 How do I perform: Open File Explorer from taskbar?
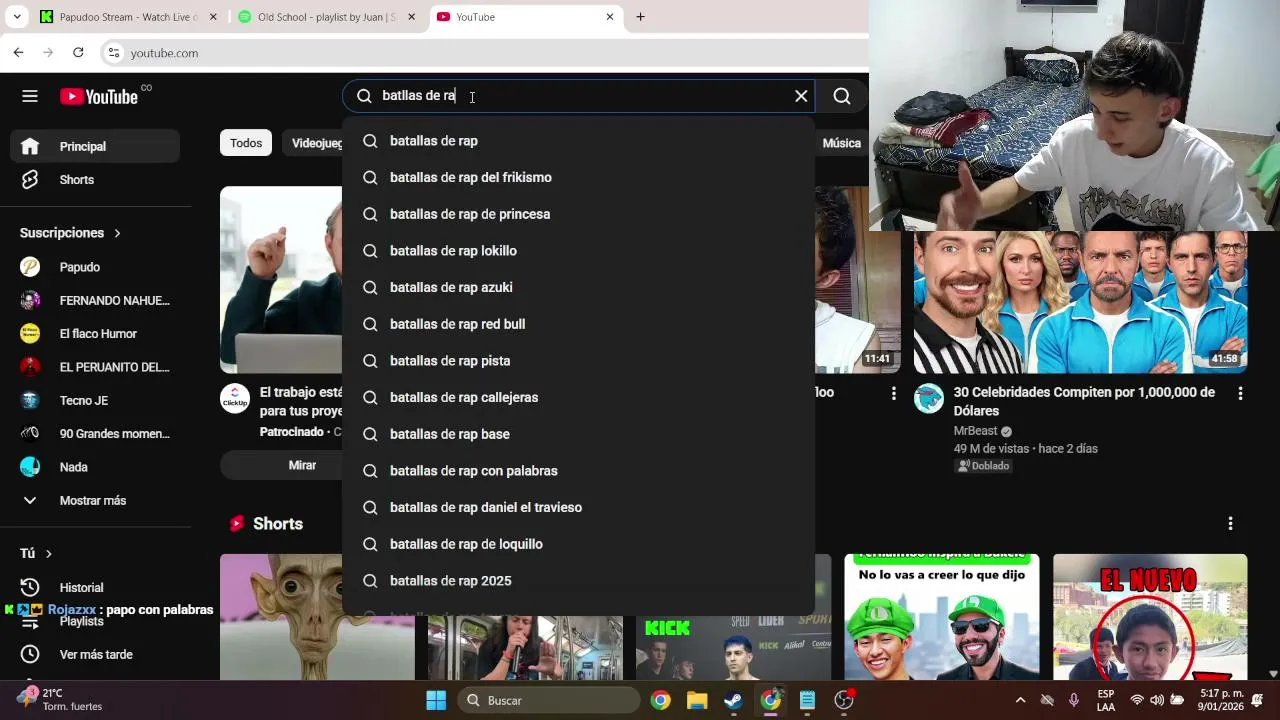click(x=697, y=700)
